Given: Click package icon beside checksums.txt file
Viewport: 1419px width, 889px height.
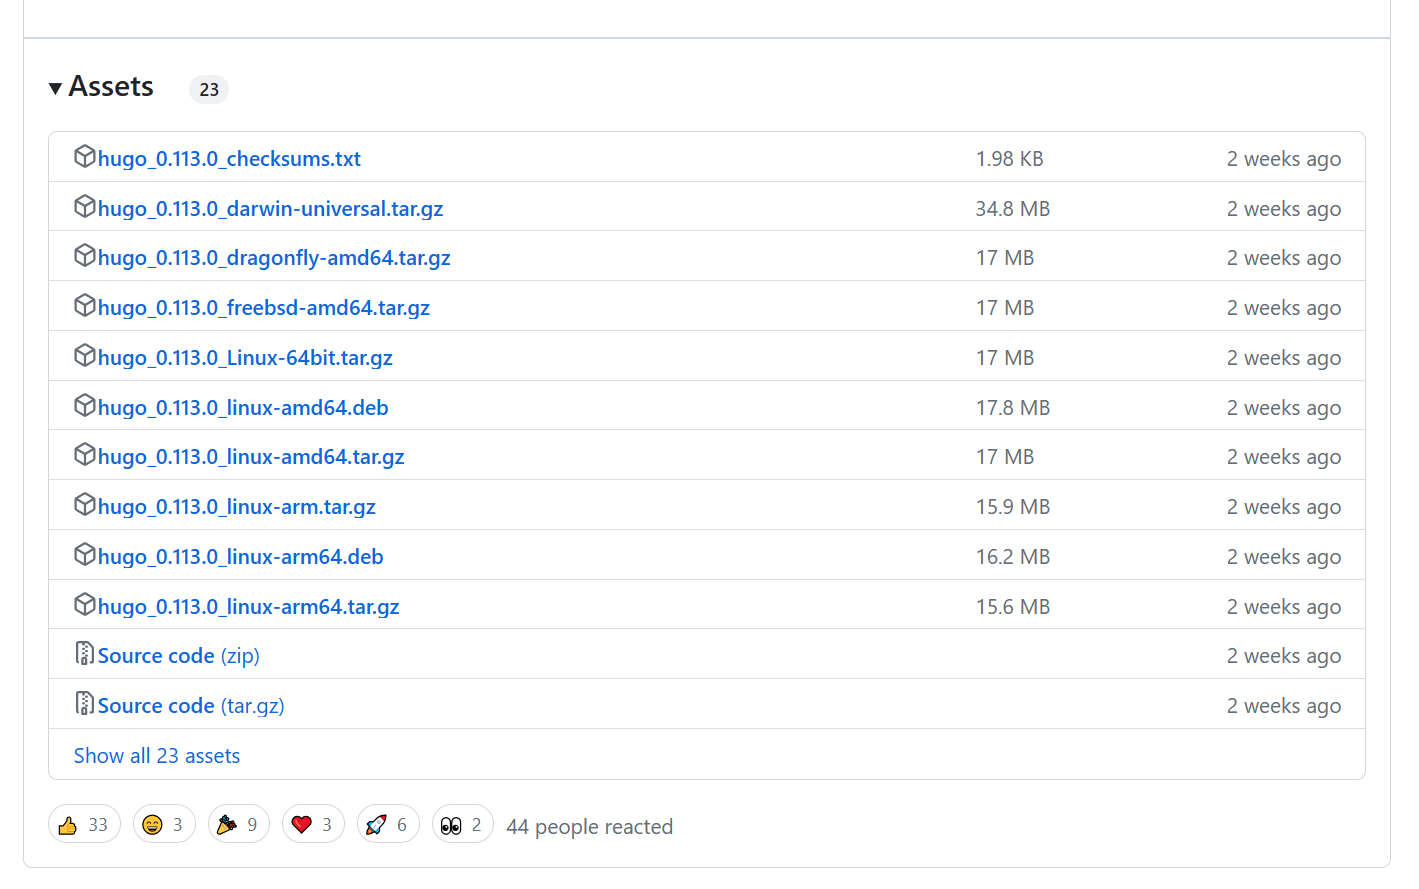Looking at the screenshot, I should 85,157.
